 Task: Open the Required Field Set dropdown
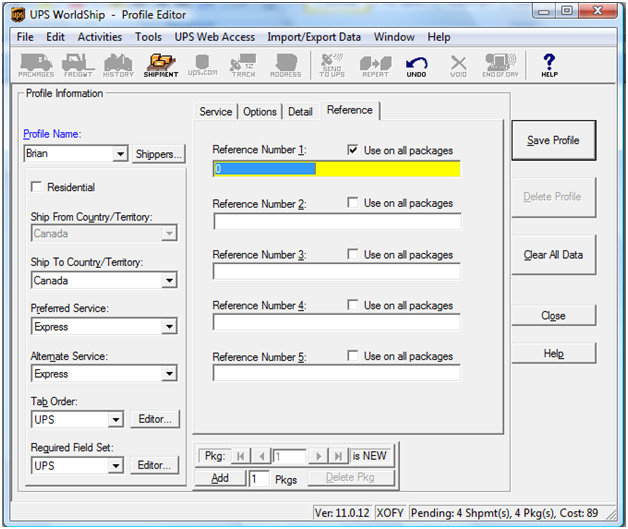click(x=116, y=466)
